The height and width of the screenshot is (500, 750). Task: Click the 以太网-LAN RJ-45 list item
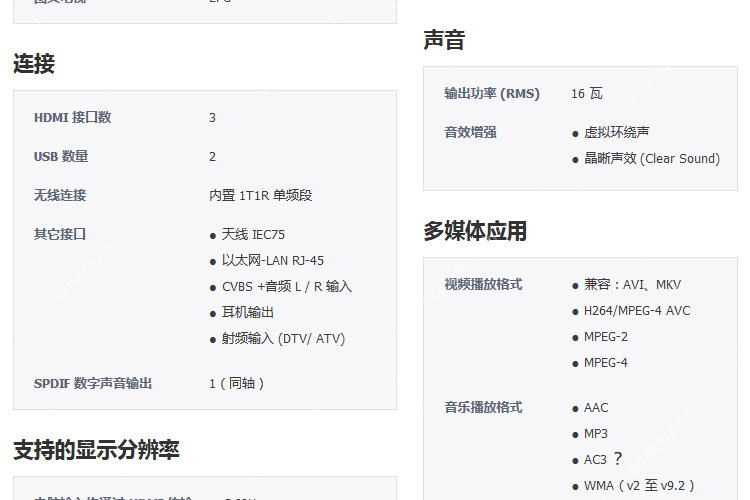click(272, 260)
